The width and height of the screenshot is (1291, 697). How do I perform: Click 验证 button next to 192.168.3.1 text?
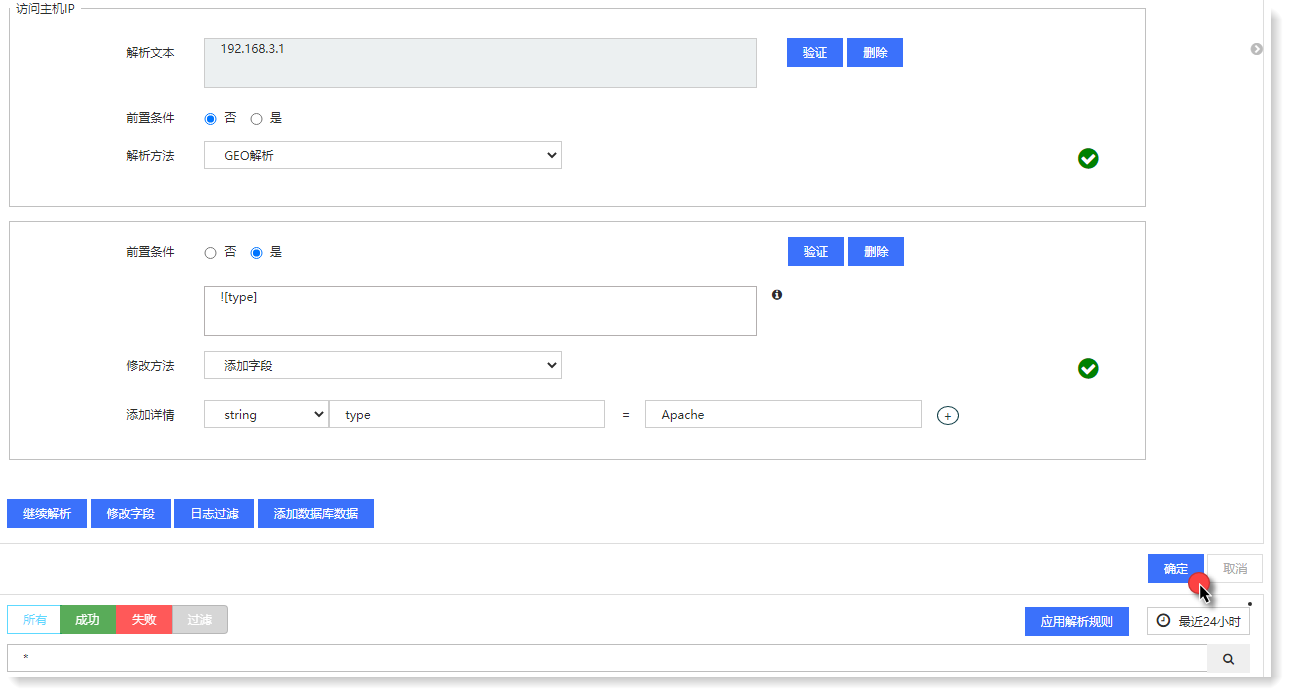815,53
